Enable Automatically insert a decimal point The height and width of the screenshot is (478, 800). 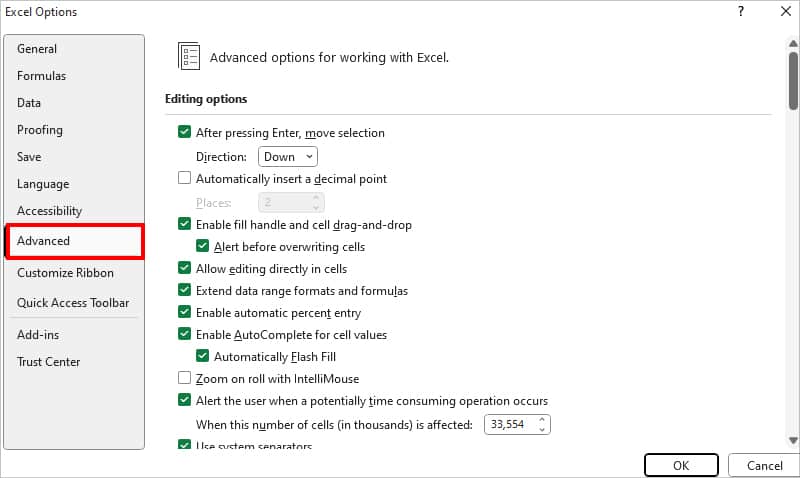(x=184, y=178)
